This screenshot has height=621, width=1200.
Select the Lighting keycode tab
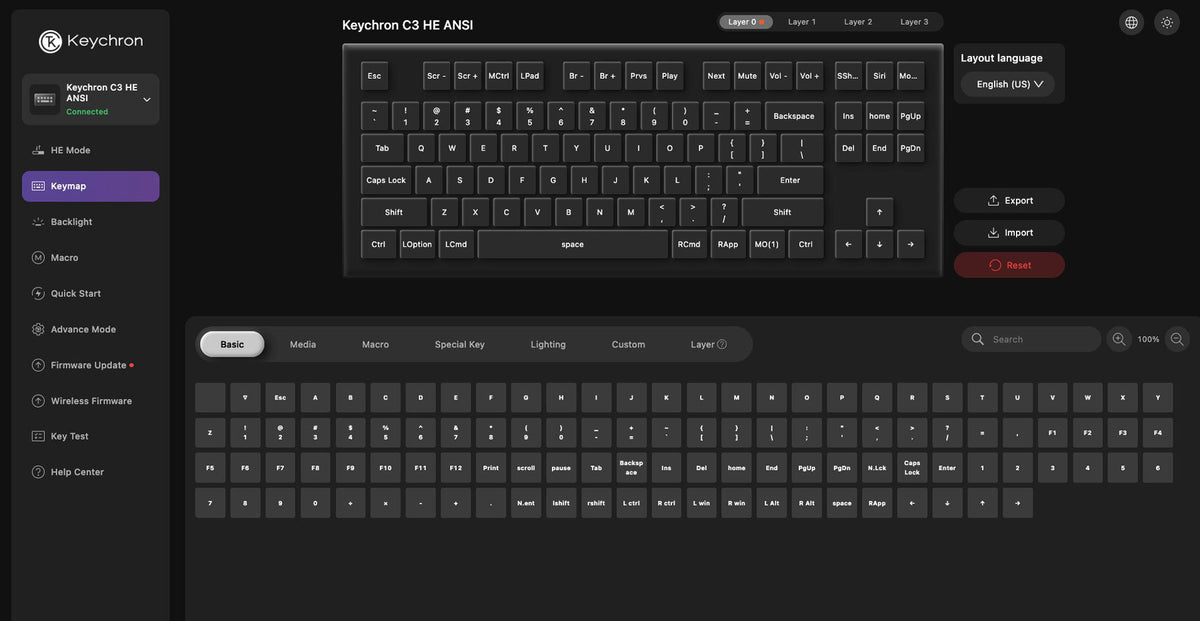(x=548, y=344)
